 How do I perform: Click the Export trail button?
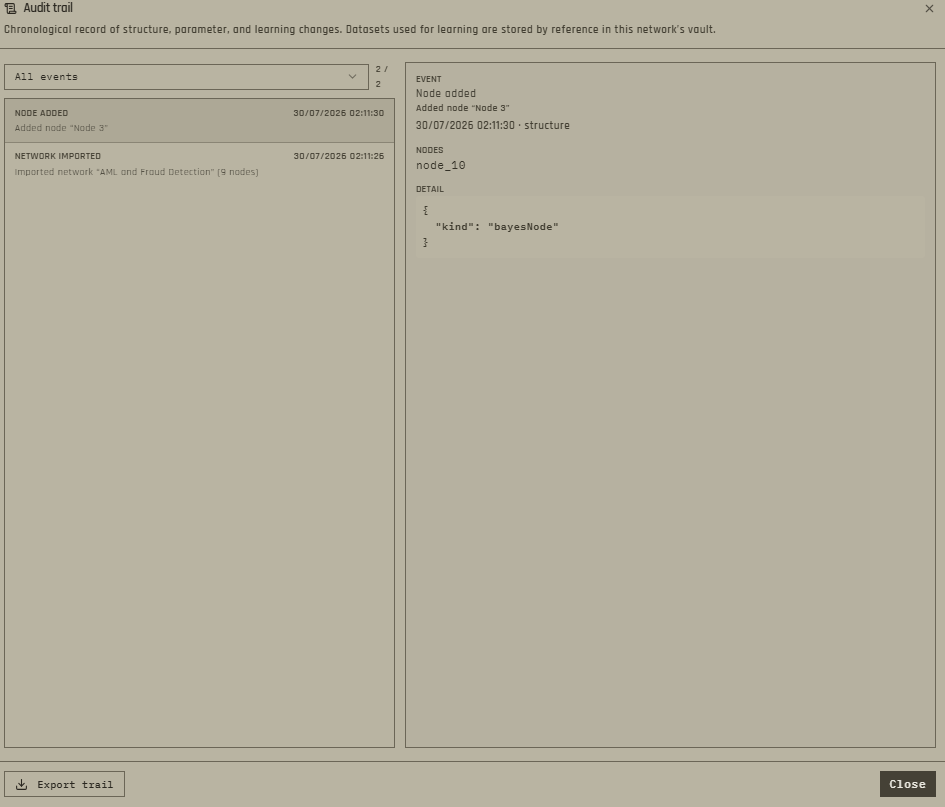point(64,784)
